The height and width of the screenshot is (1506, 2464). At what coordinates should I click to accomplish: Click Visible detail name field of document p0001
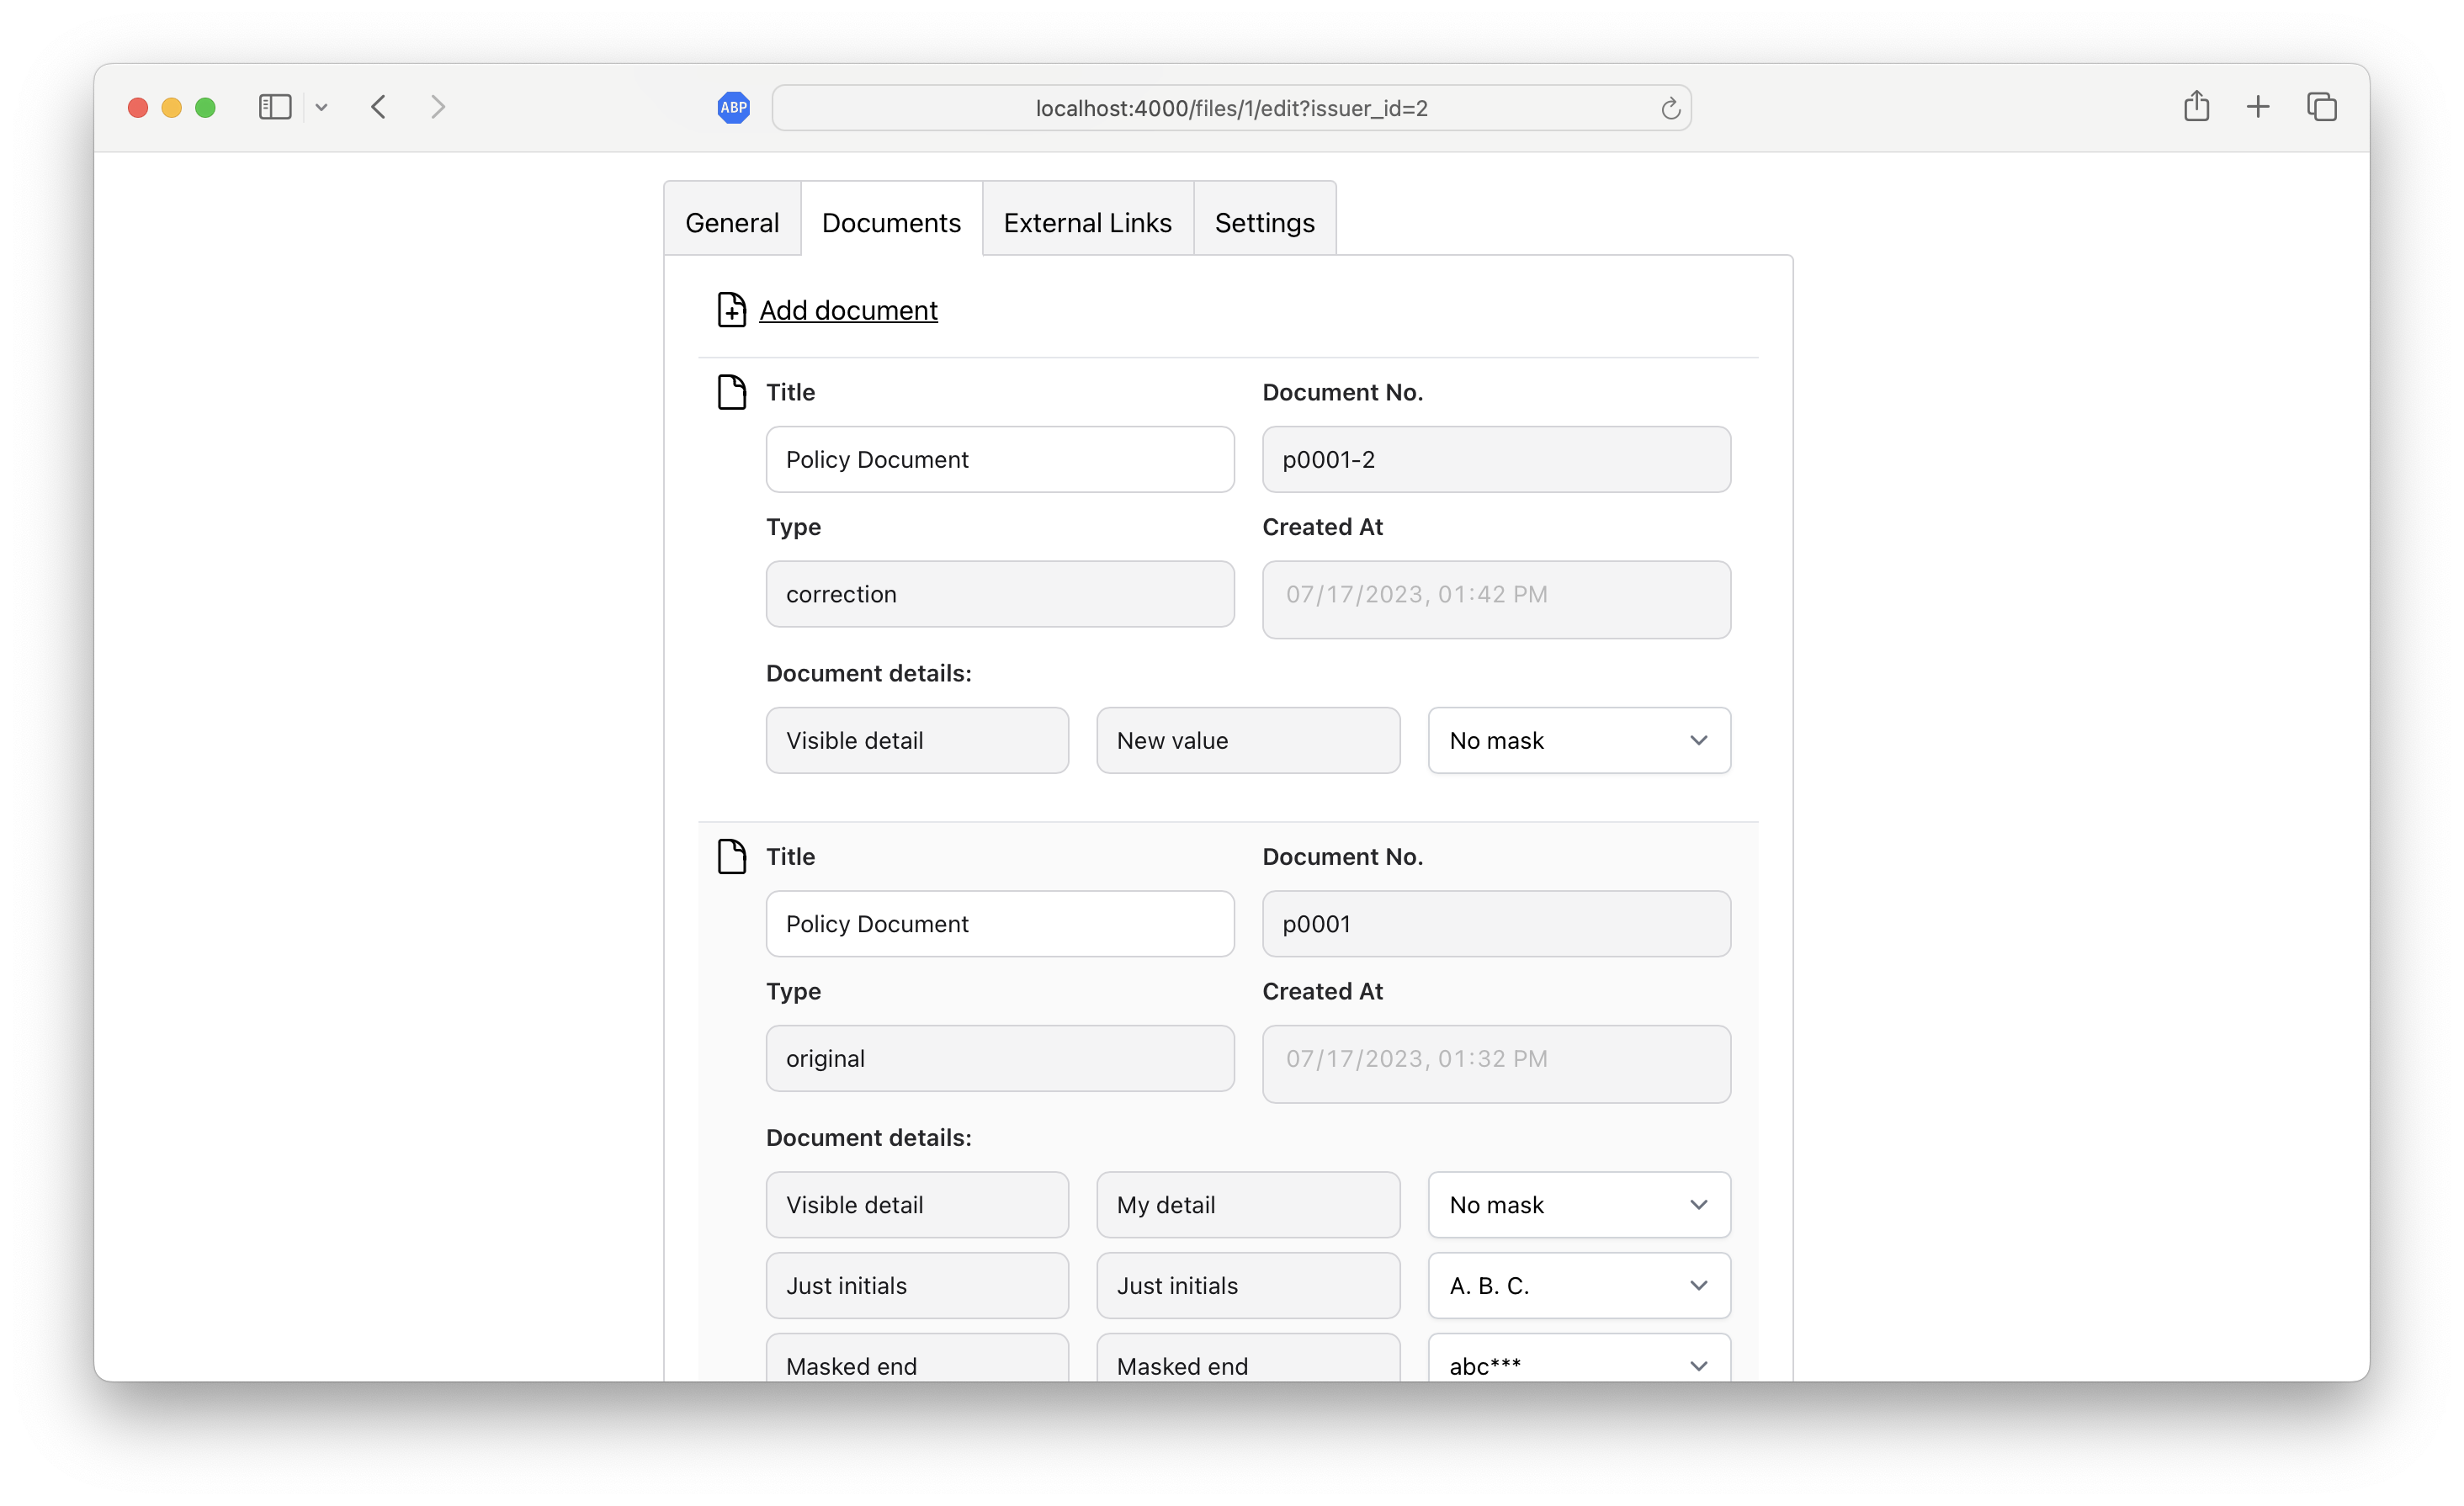[917, 1204]
